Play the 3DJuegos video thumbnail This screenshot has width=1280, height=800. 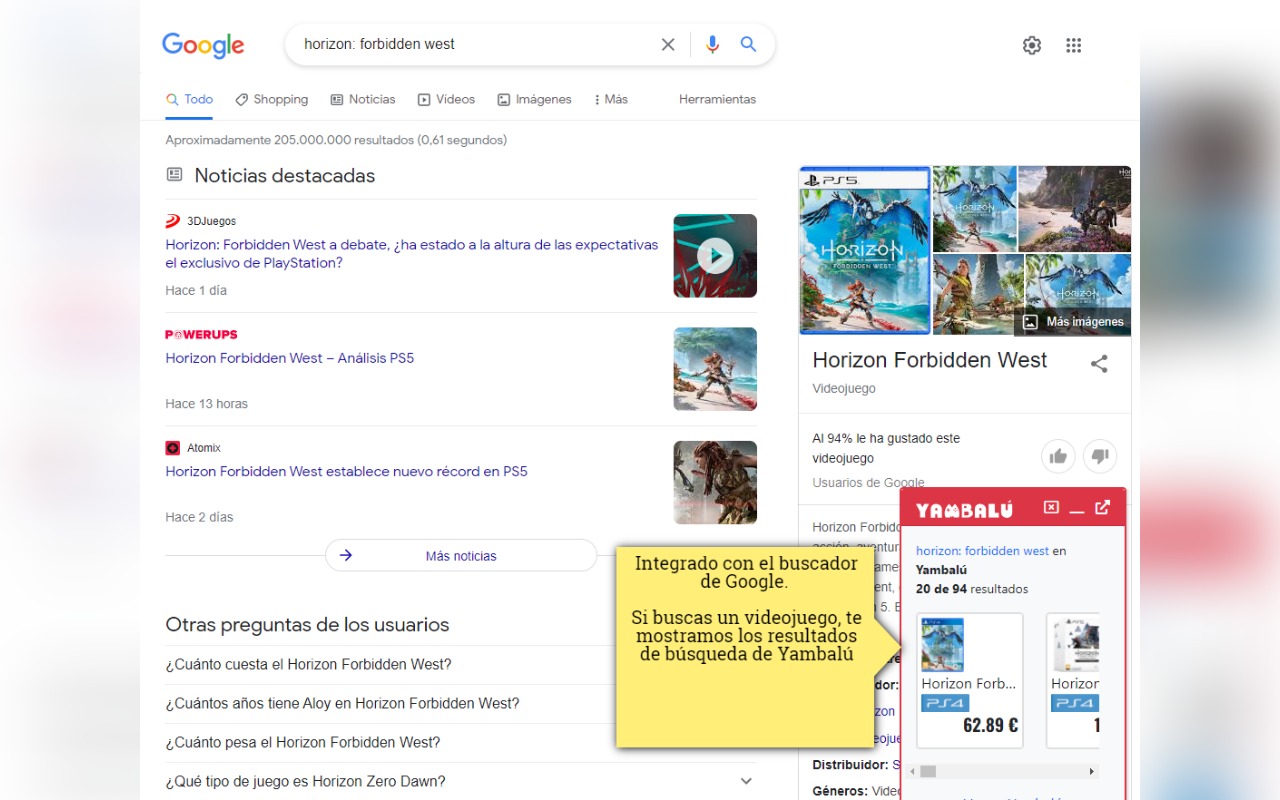pyautogui.click(x=715, y=256)
